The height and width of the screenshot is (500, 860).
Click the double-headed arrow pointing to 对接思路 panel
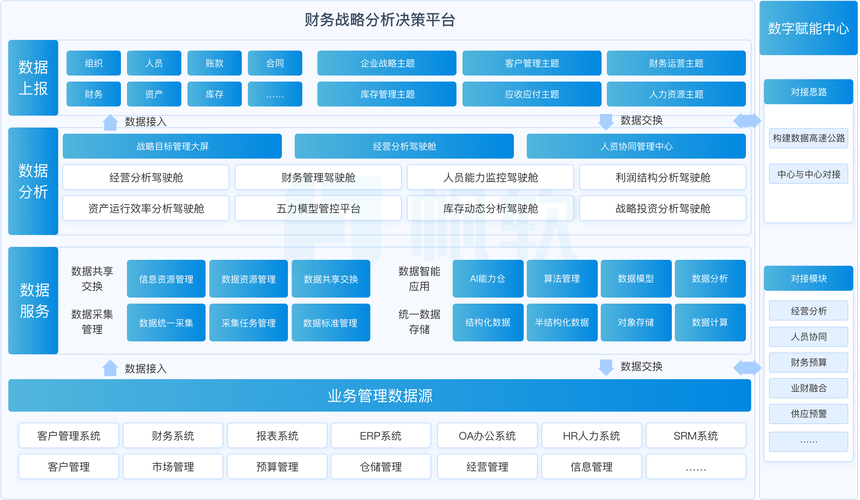747,121
